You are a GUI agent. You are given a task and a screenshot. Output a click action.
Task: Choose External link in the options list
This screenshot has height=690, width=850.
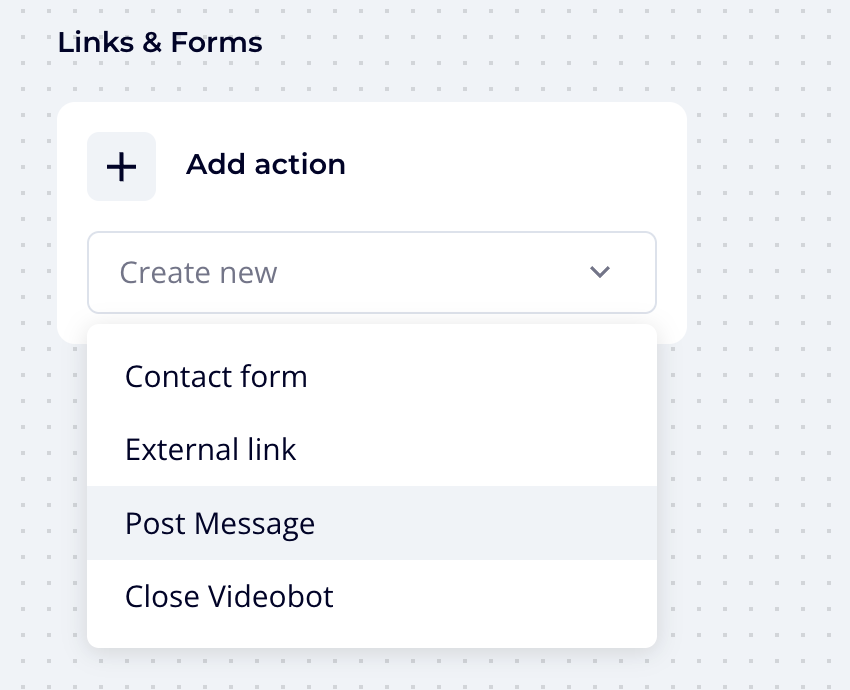click(210, 450)
